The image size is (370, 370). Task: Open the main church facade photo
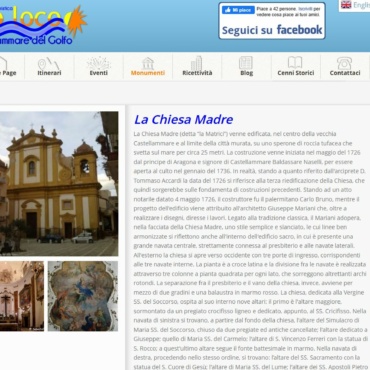[x=59, y=184]
